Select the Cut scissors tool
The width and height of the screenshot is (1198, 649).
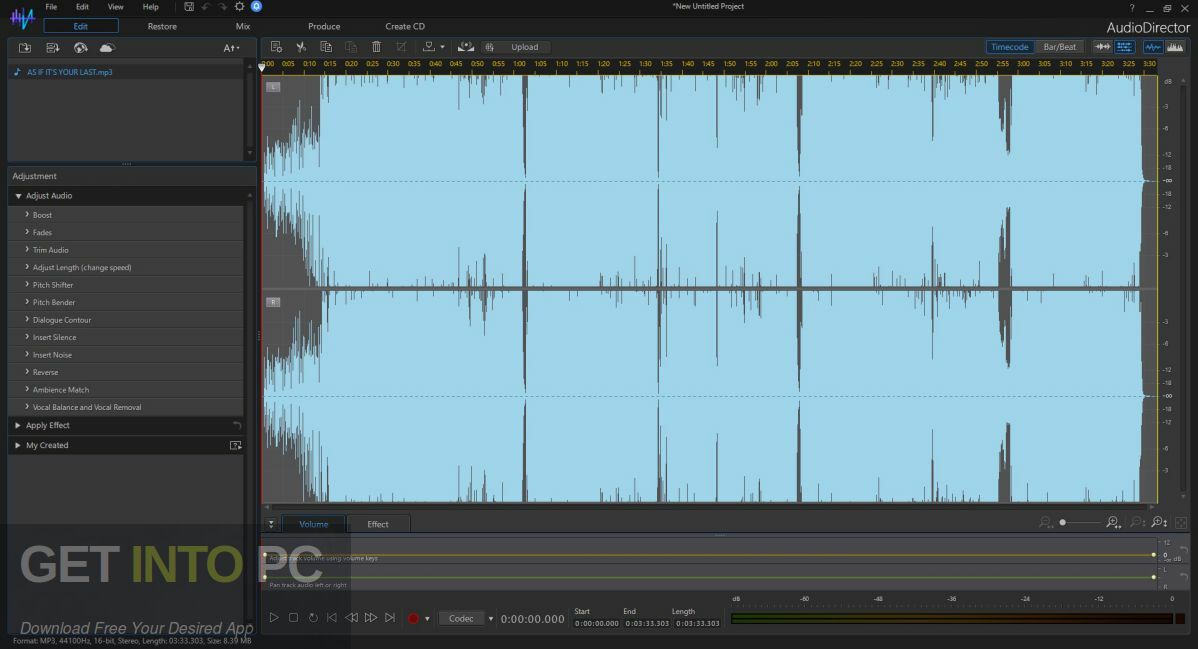tap(301, 47)
